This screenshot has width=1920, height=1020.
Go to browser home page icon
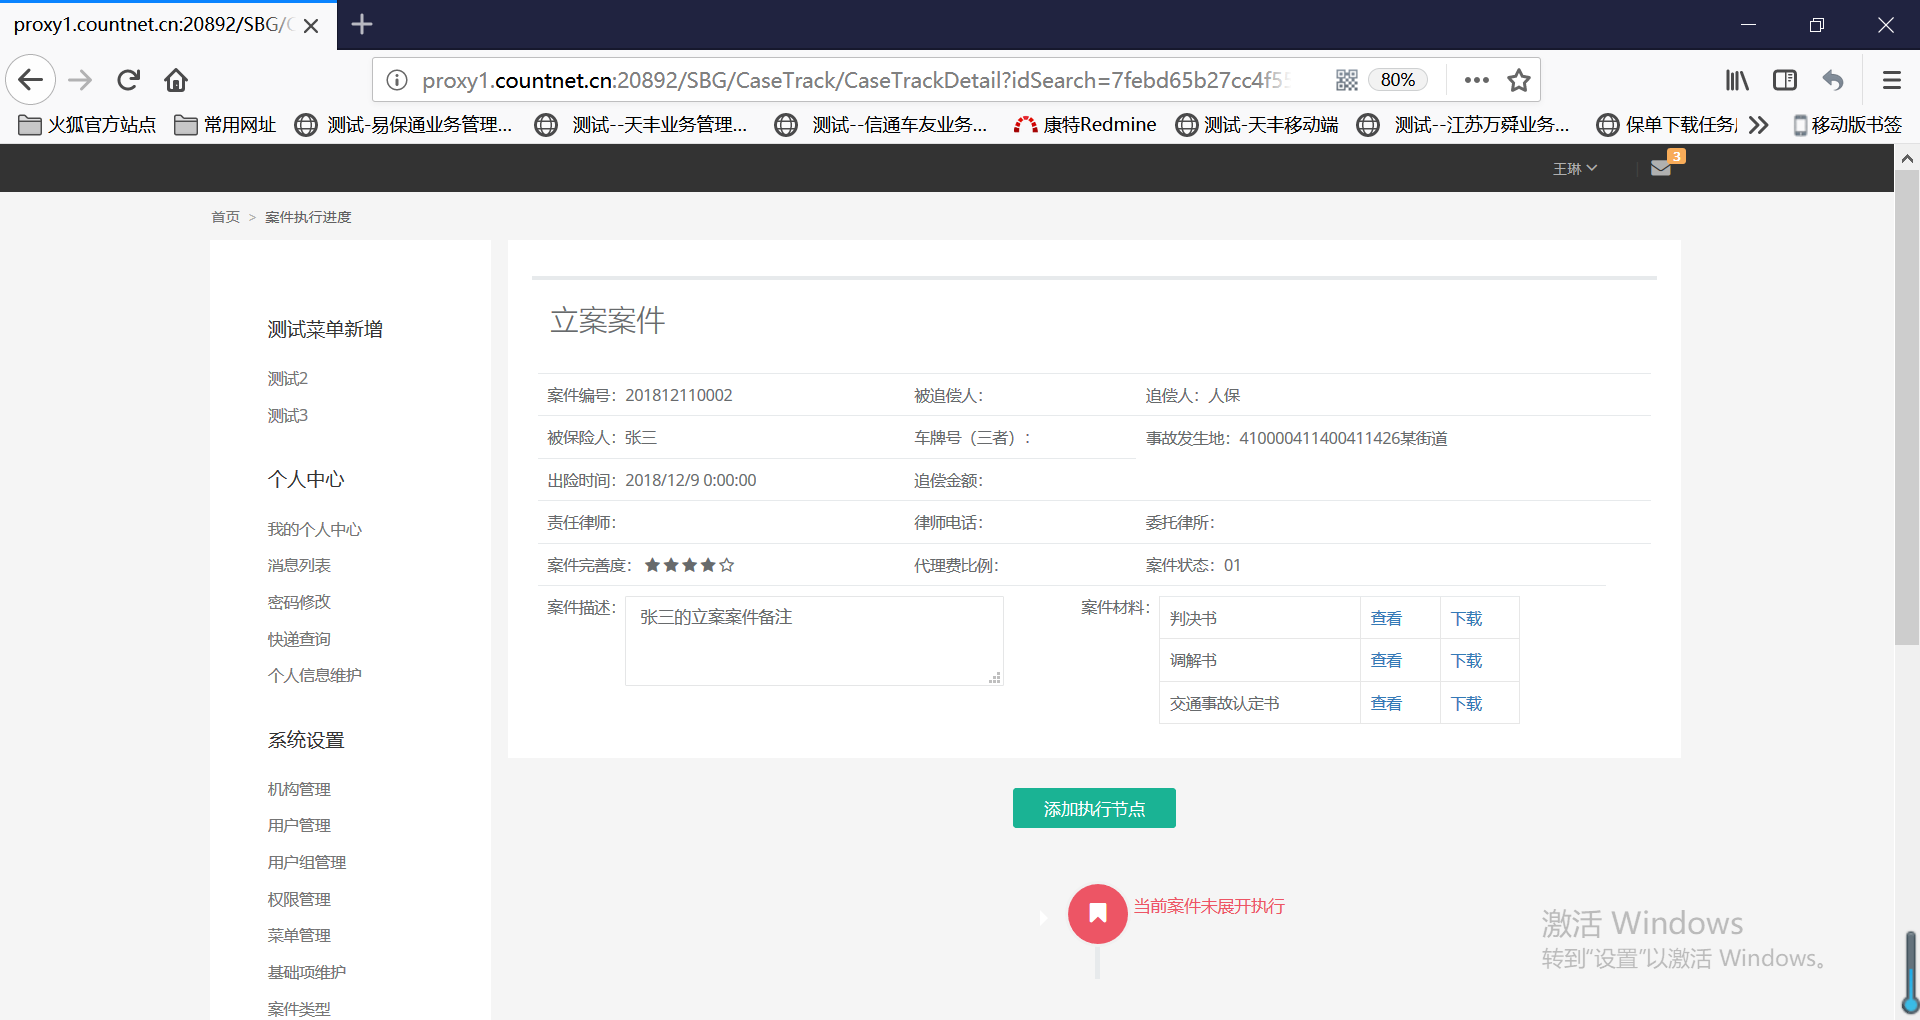176,80
